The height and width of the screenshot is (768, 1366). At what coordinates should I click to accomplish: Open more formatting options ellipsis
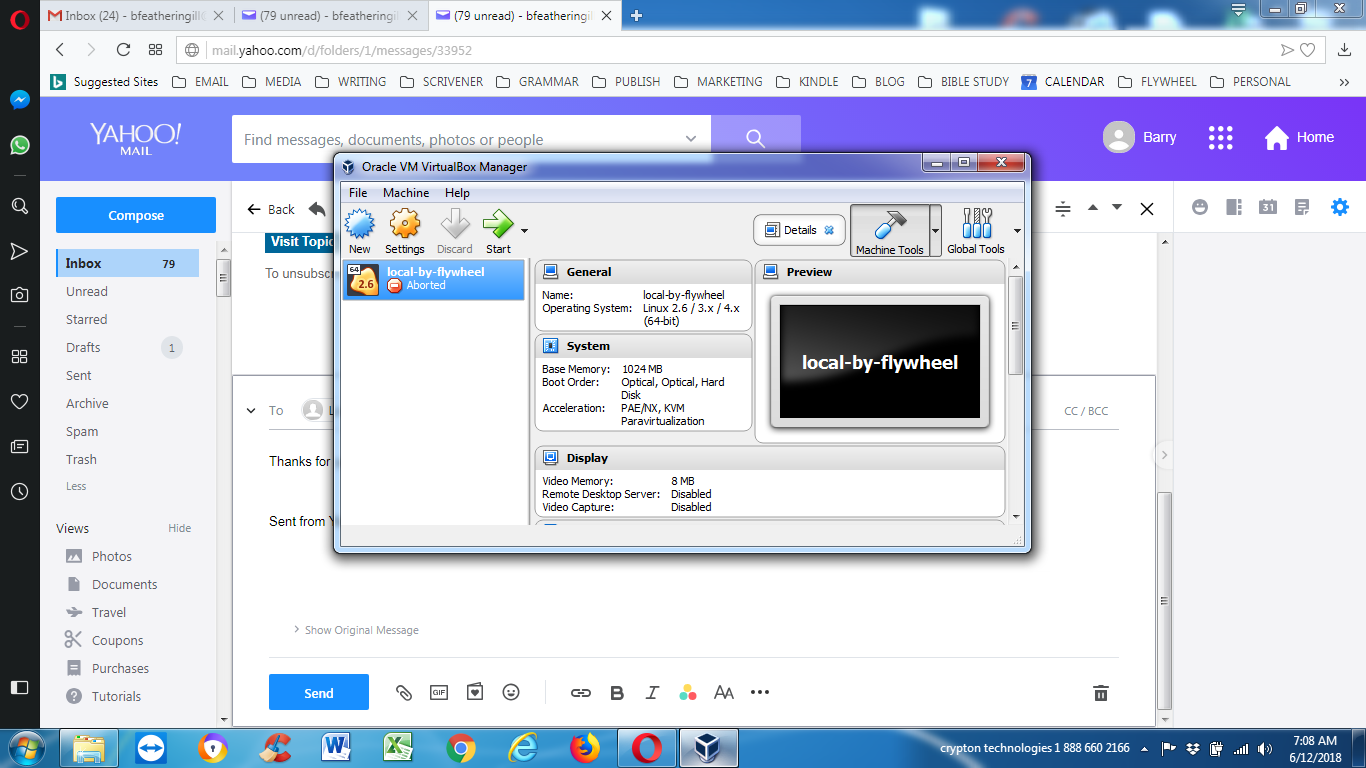tap(760, 692)
